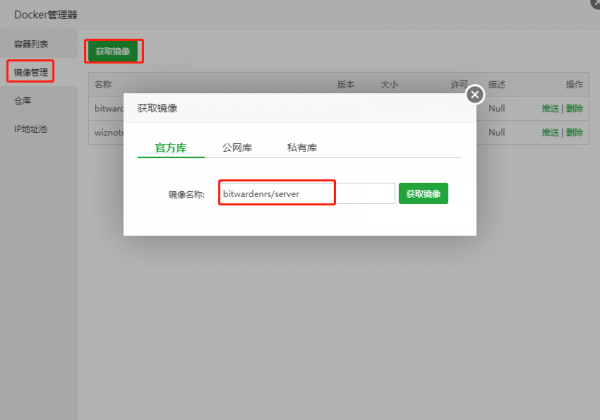Close the 获取镜像 dialog with X icon

tap(475, 95)
